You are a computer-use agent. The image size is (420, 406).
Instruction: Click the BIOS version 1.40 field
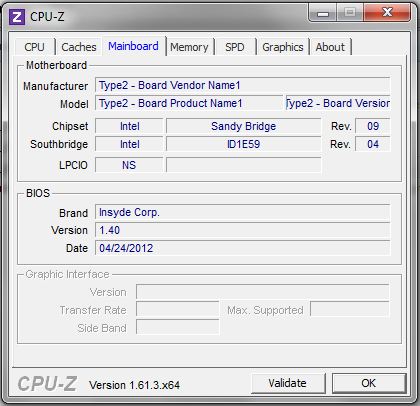(x=242, y=230)
